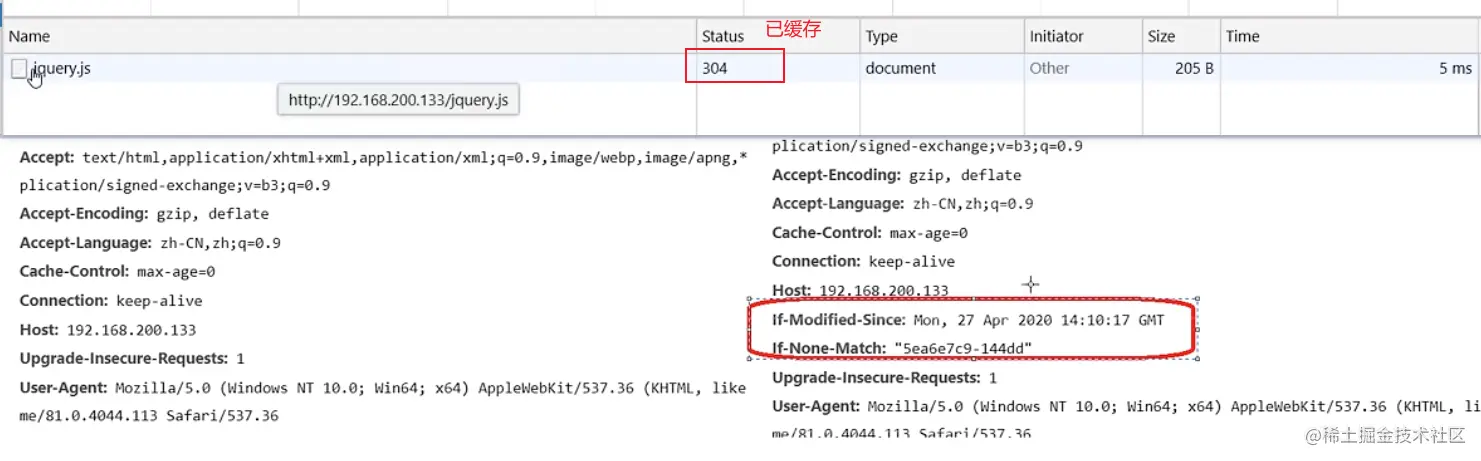
Task: Click left panel Host: 192.168.200.133
Action: pyautogui.click(x=108, y=329)
